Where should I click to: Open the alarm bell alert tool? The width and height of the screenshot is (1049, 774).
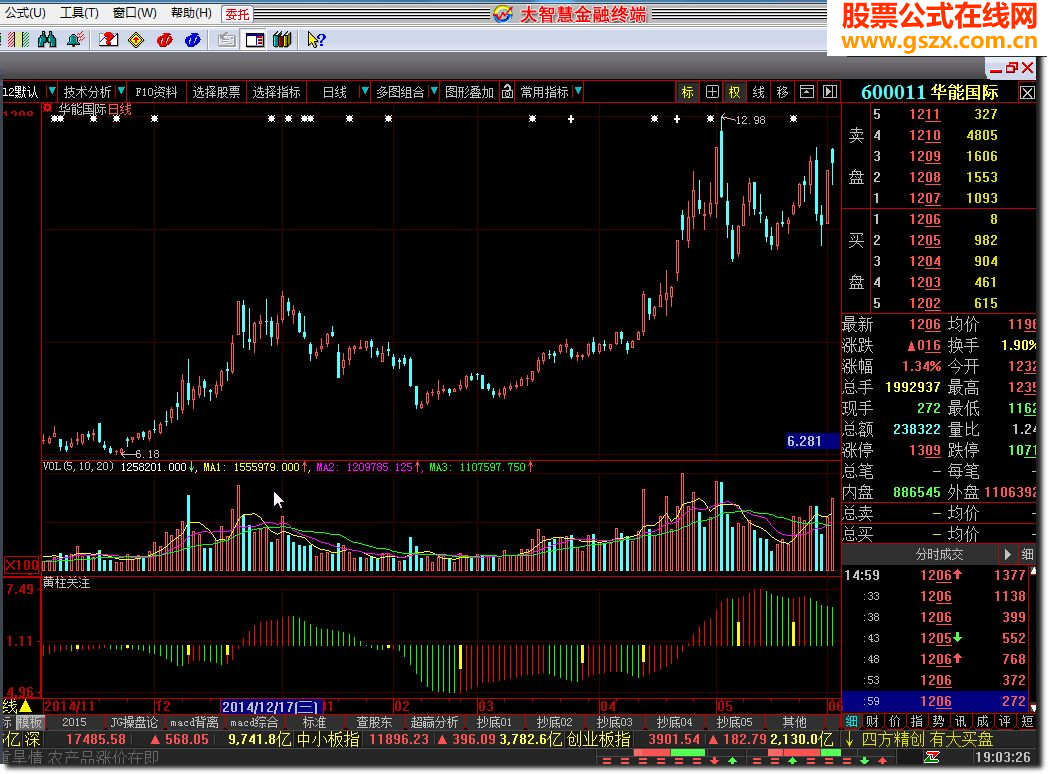(76, 40)
